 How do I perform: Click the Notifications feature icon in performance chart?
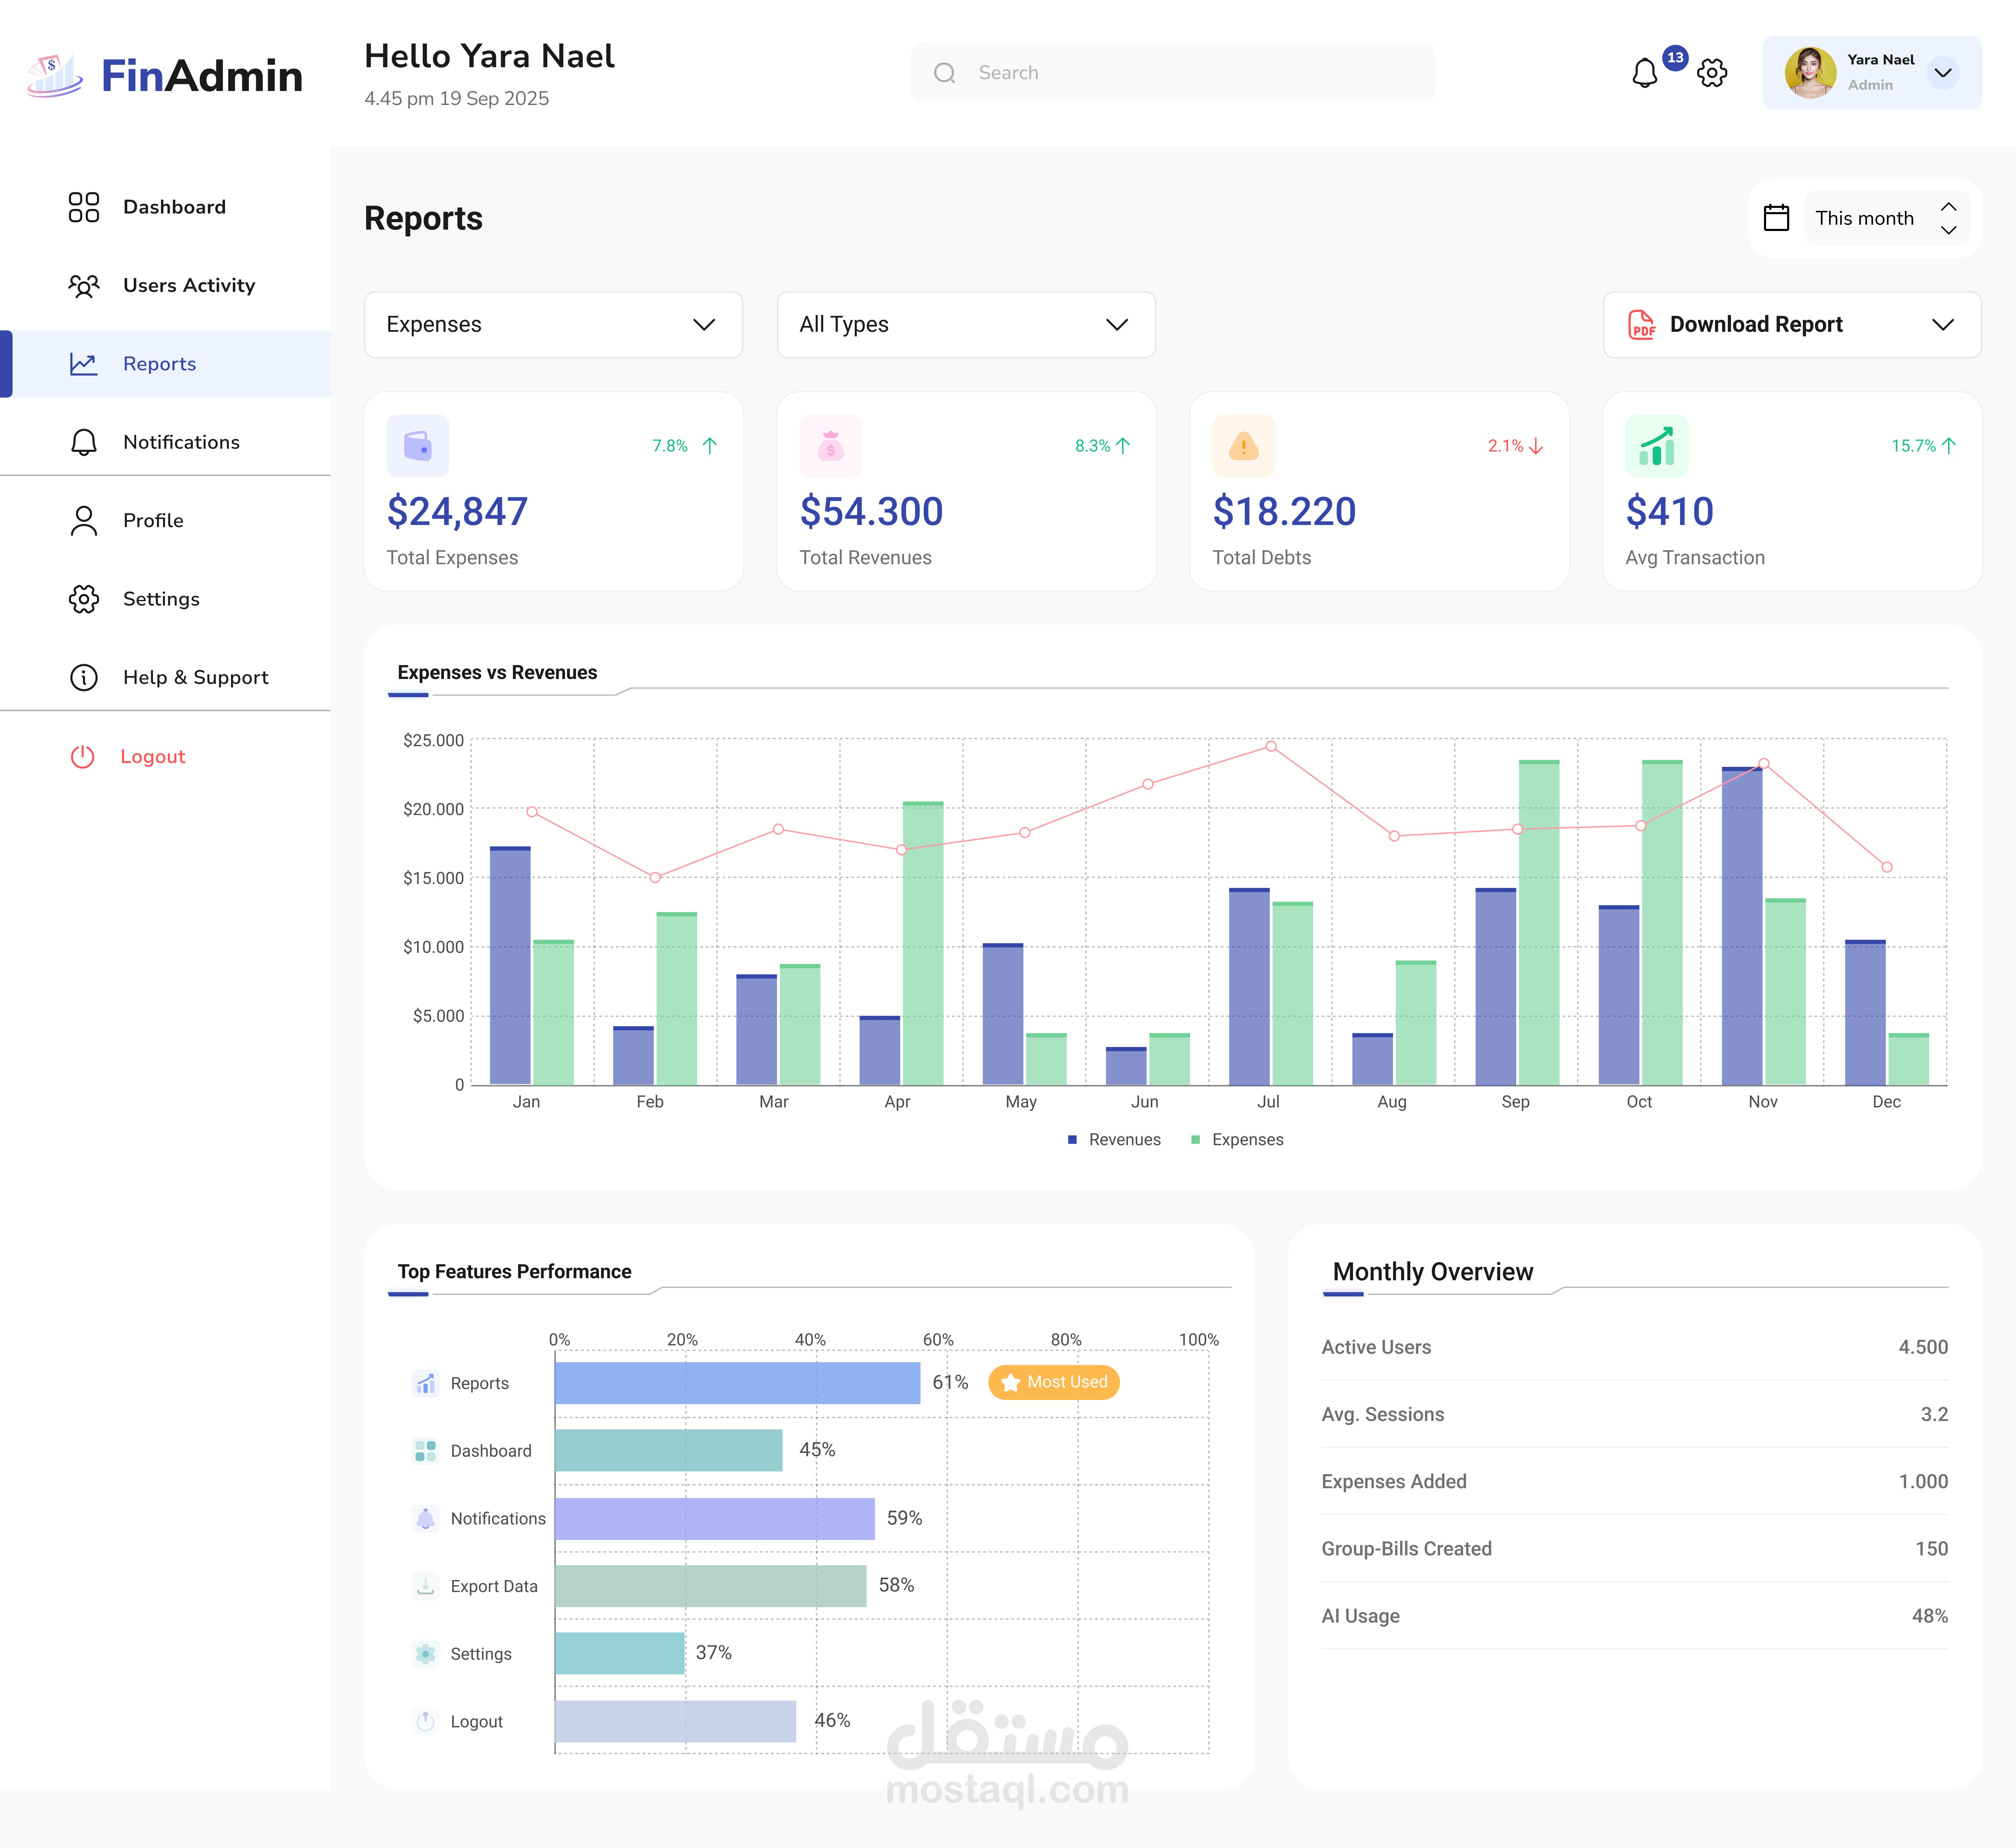click(425, 1519)
